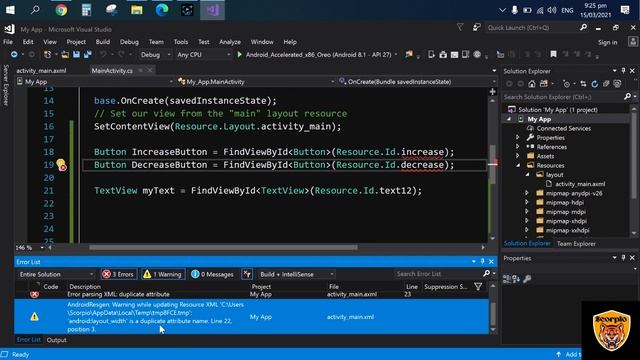The image size is (640, 360).
Task: Open the Analyze menu
Action: (230, 42)
